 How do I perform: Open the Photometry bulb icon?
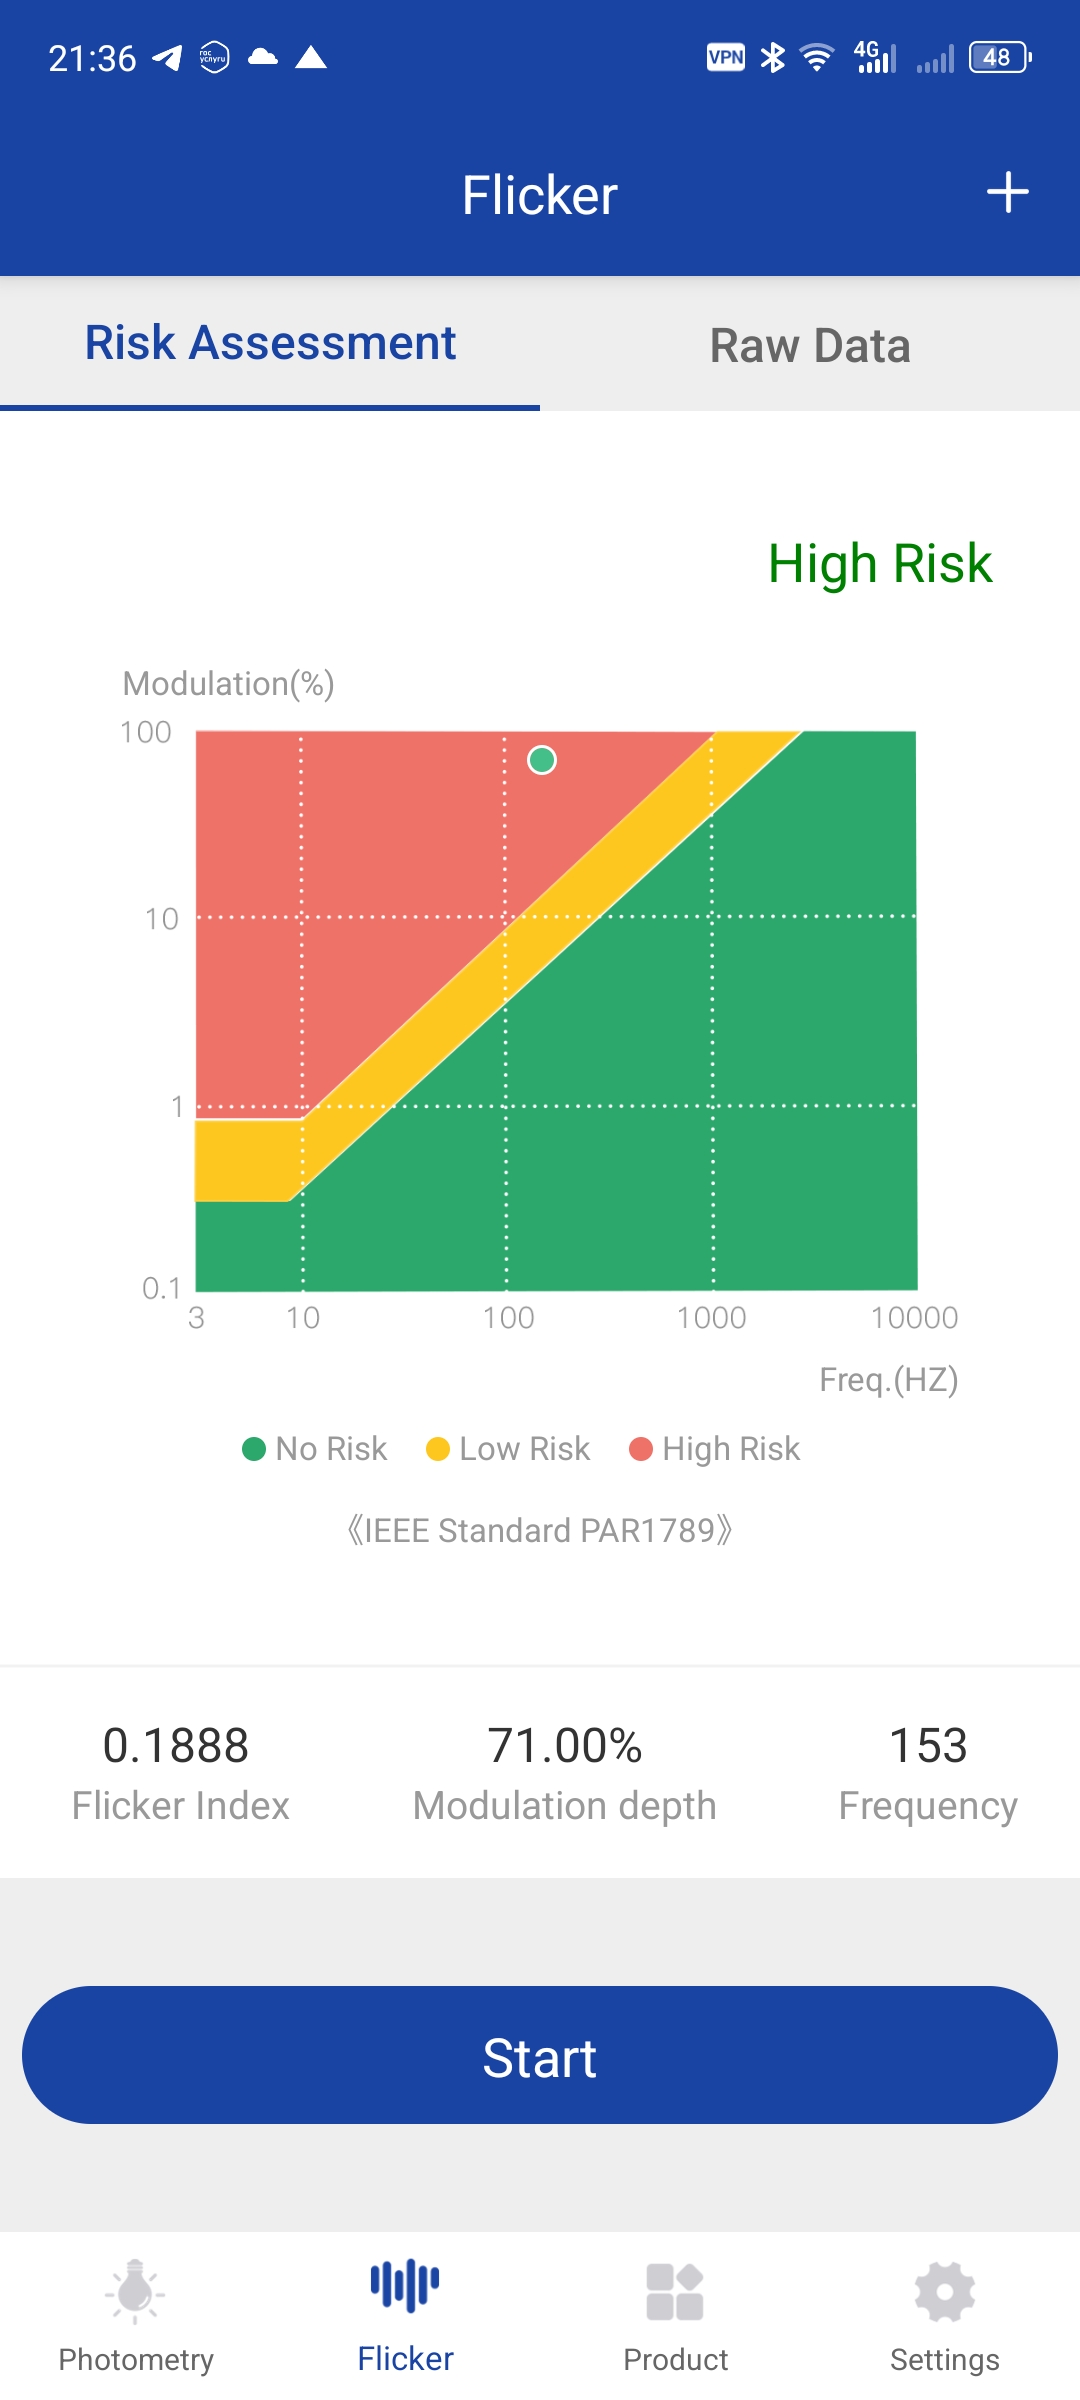click(135, 2290)
